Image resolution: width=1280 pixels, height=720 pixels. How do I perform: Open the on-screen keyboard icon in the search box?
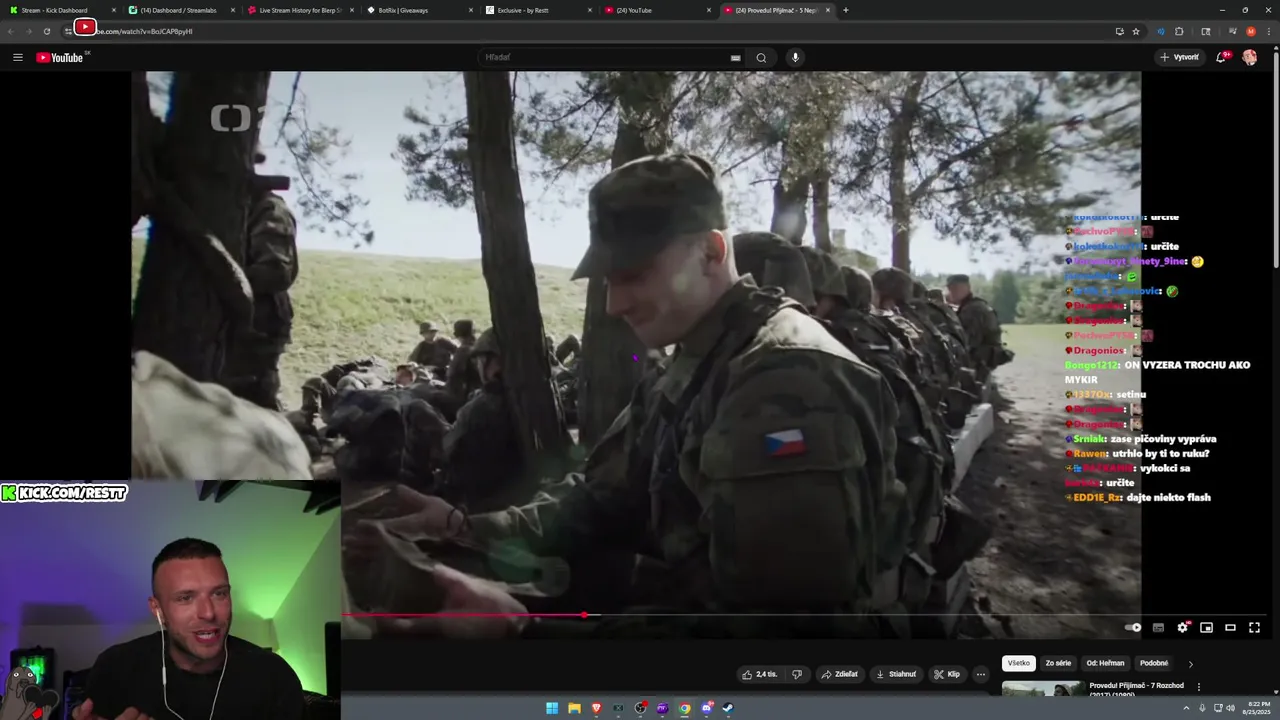(x=735, y=57)
